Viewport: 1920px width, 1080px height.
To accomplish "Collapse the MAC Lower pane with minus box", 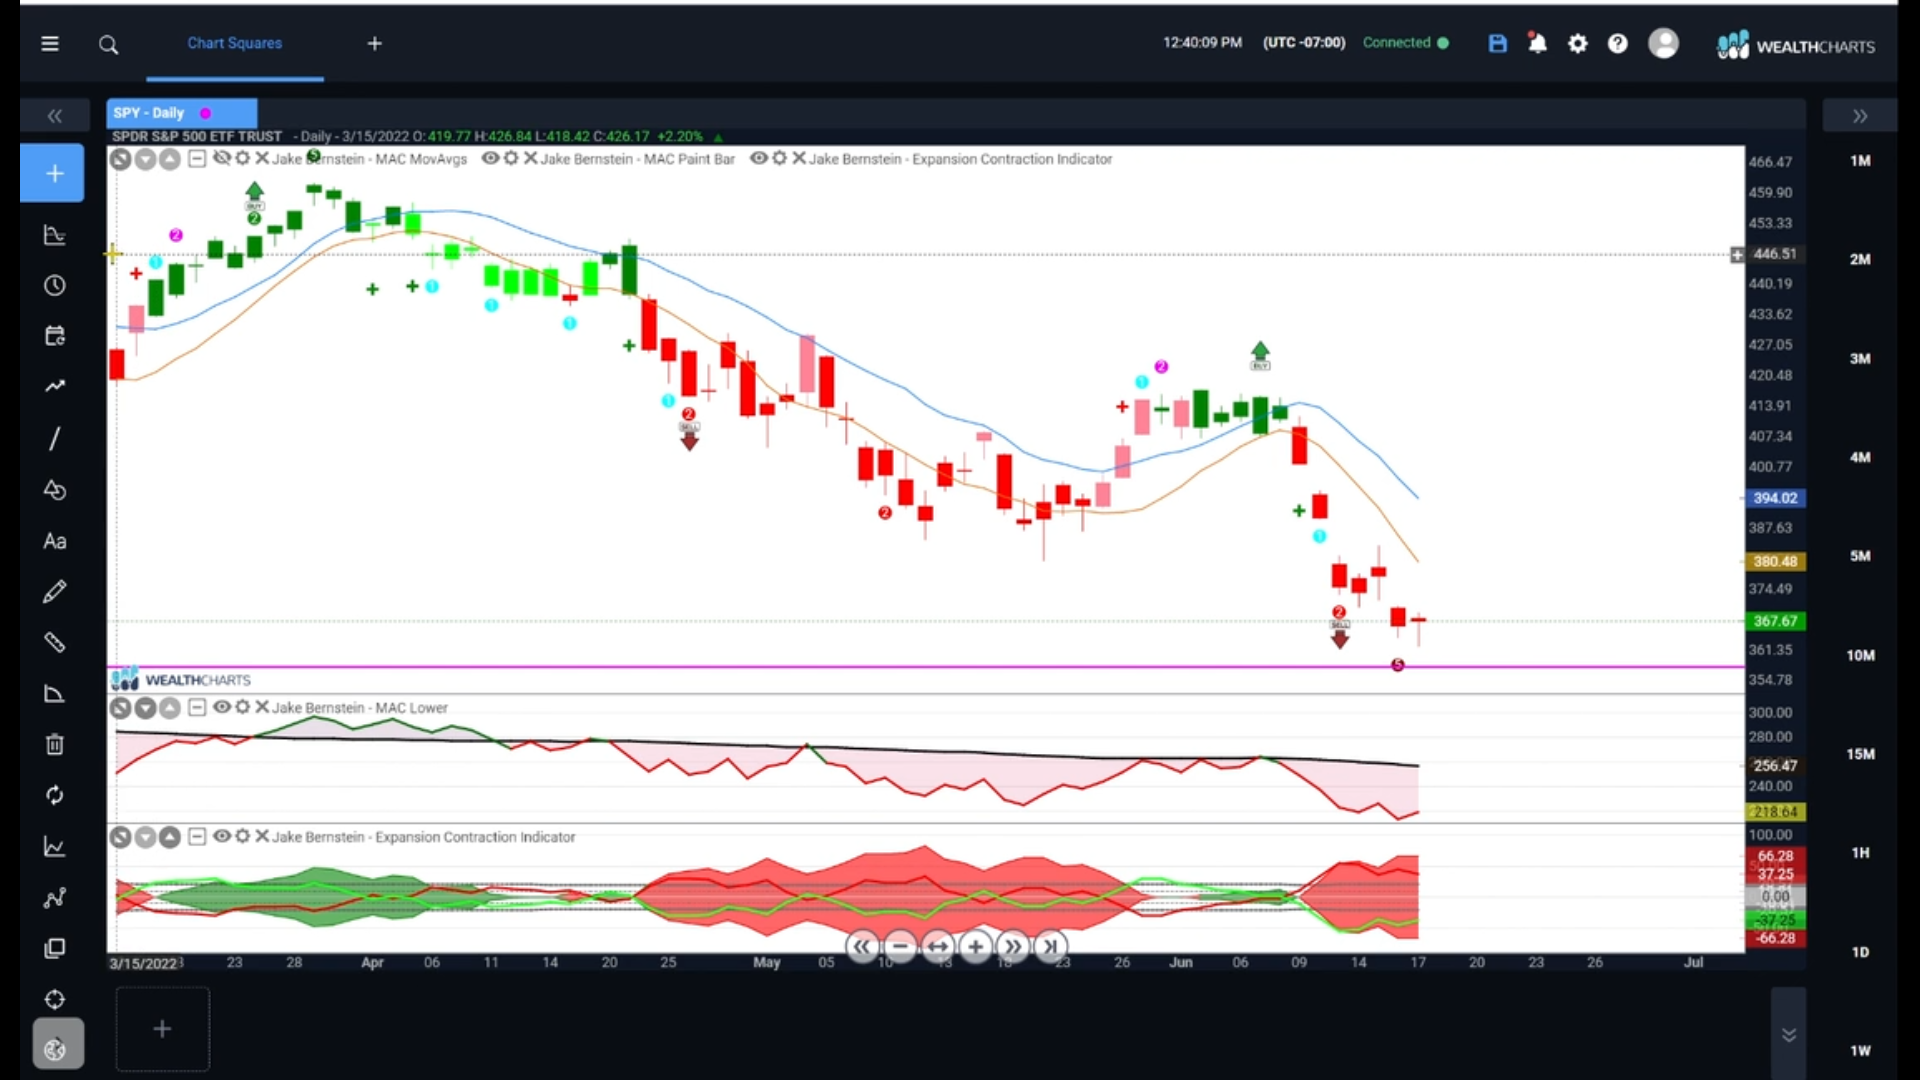I will point(197,707).
